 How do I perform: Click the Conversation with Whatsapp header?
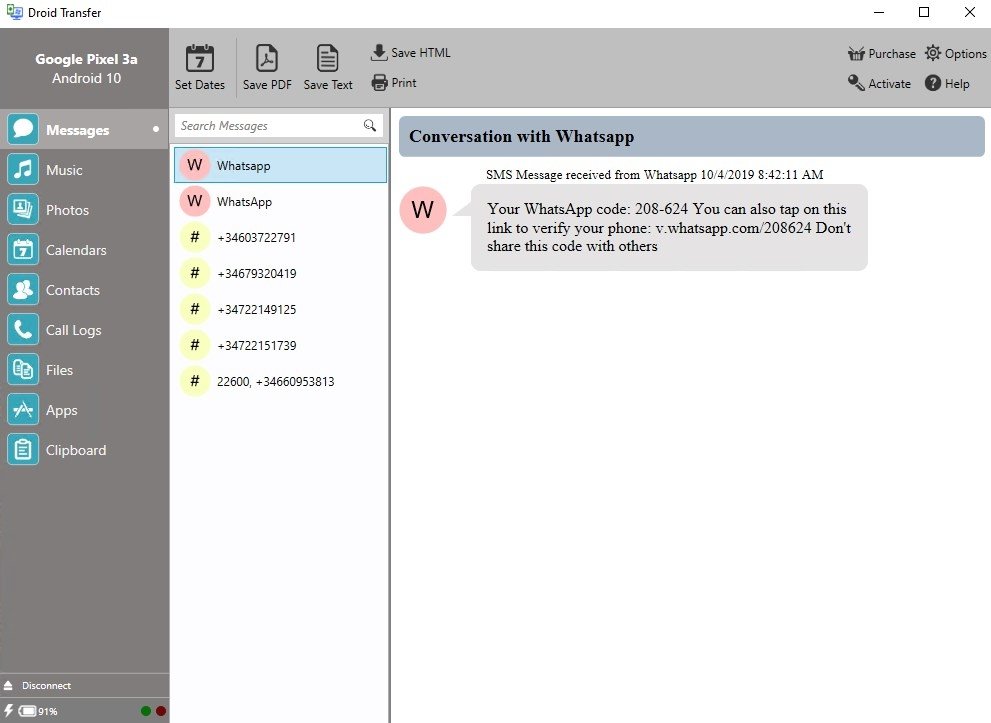691,137
